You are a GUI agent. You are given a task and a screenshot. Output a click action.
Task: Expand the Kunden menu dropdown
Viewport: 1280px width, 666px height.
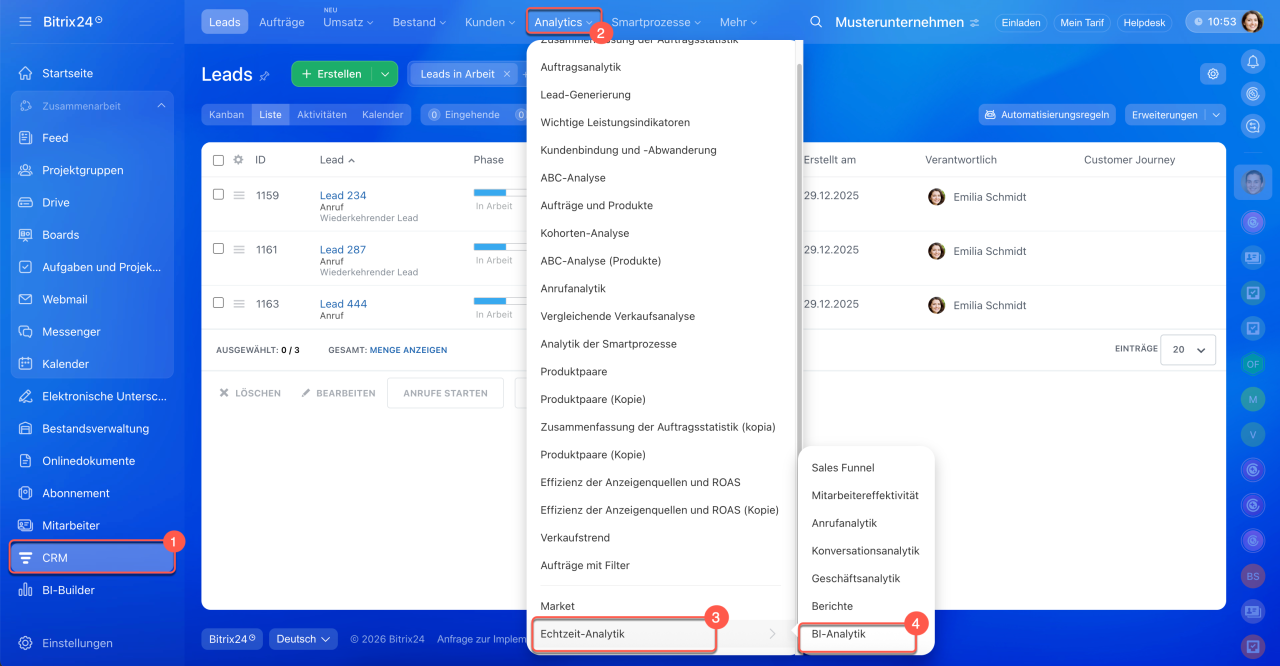click(x=490, y=22)
